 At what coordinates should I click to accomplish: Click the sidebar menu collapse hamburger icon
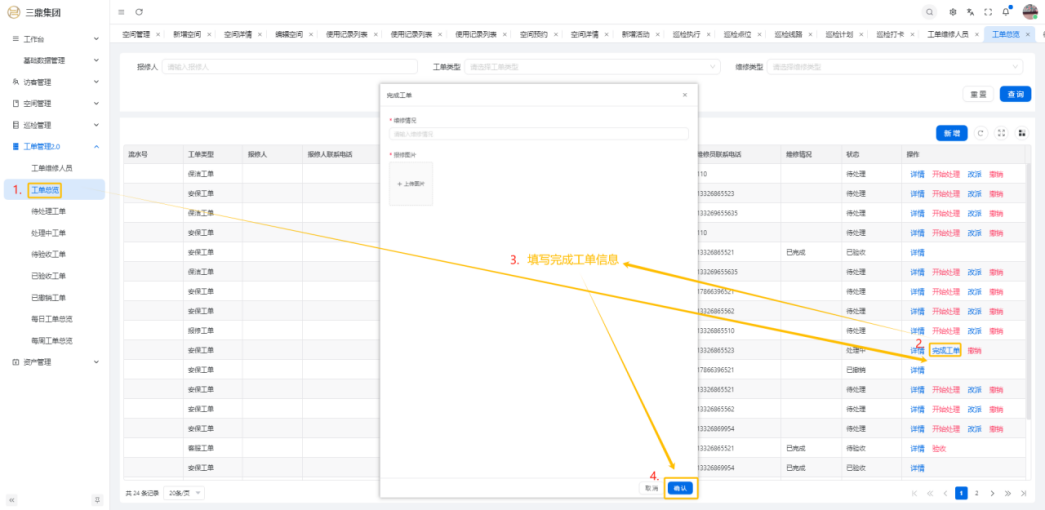(x=121, y=12)
